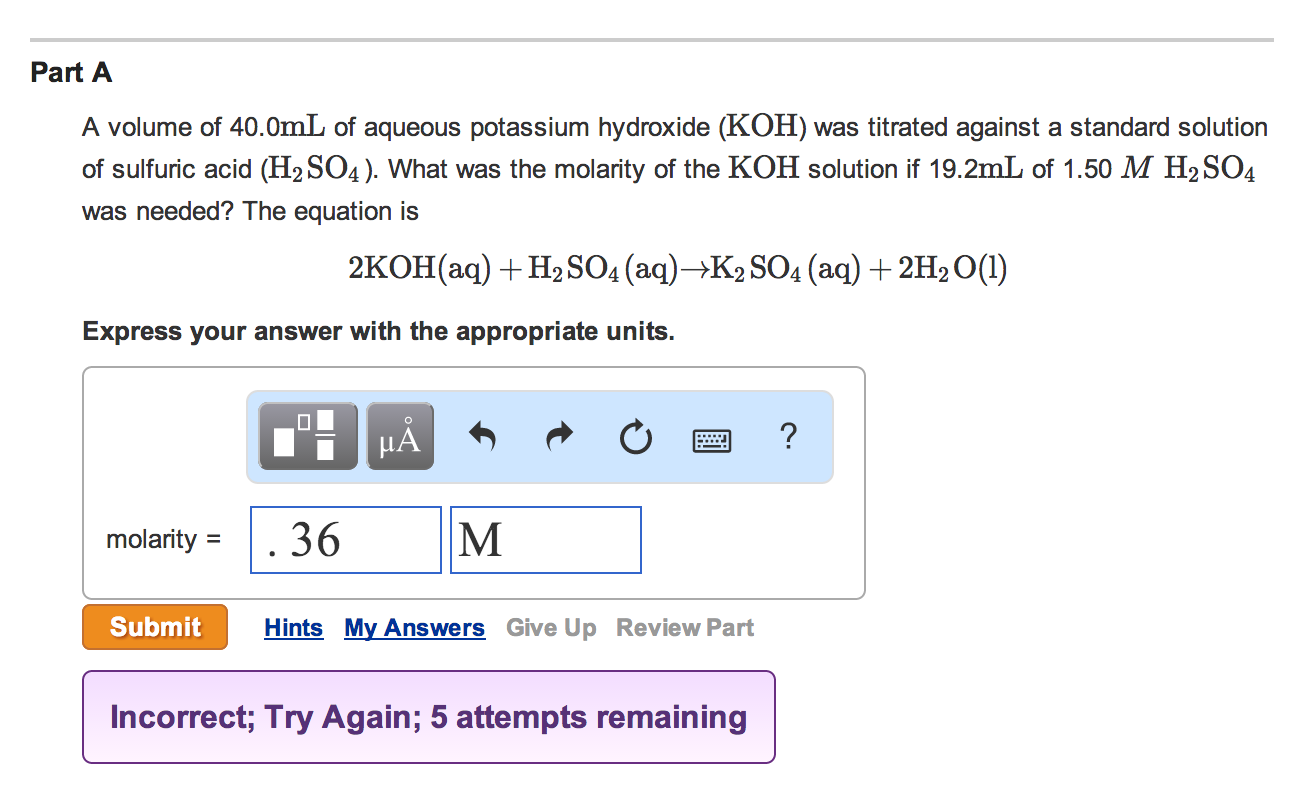The image size is (1294, 810).
Task: Click the balanced chemical equation
Action: click(x=678, y=268)
